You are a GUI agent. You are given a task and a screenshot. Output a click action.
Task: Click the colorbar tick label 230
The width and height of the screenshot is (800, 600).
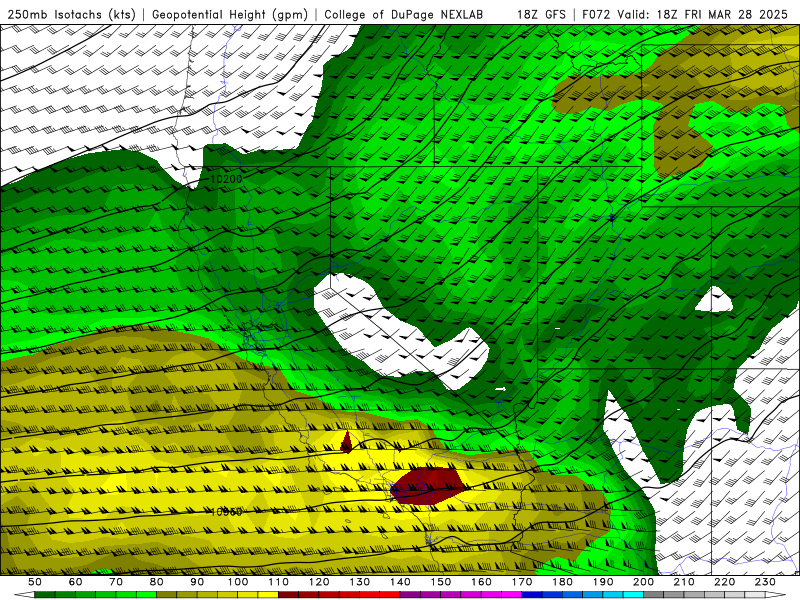click(x=765, y=582)
